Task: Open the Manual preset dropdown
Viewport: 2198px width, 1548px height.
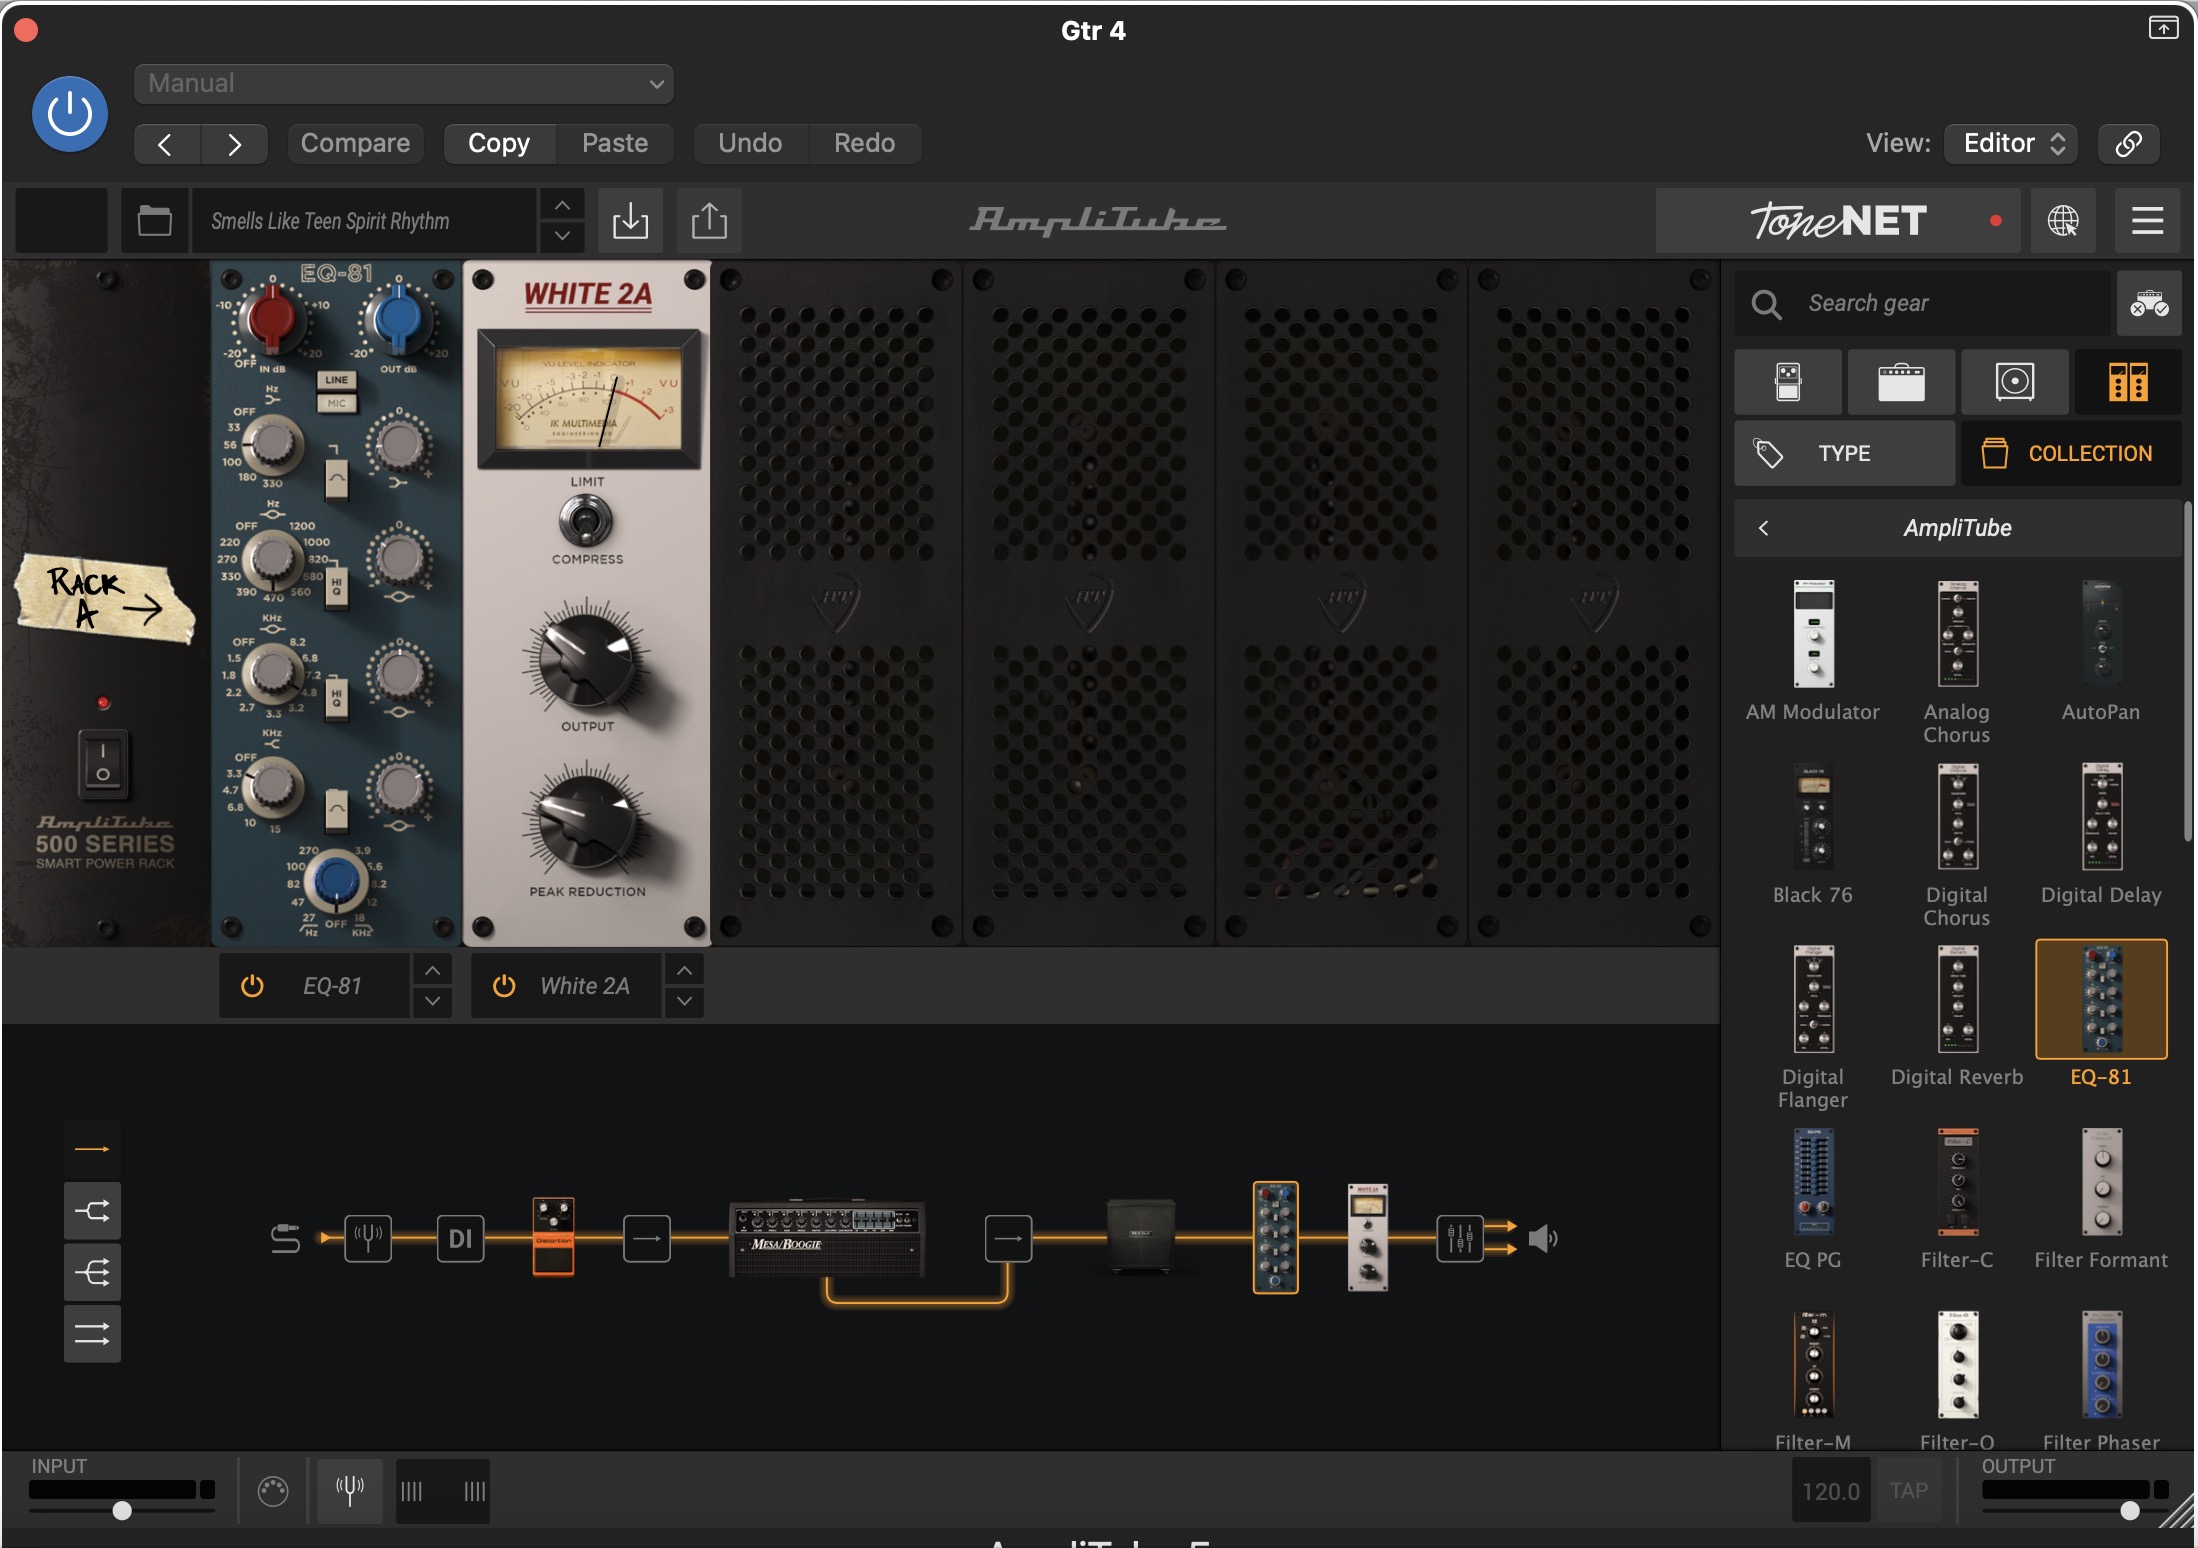Action: click(x=404, y=84)
